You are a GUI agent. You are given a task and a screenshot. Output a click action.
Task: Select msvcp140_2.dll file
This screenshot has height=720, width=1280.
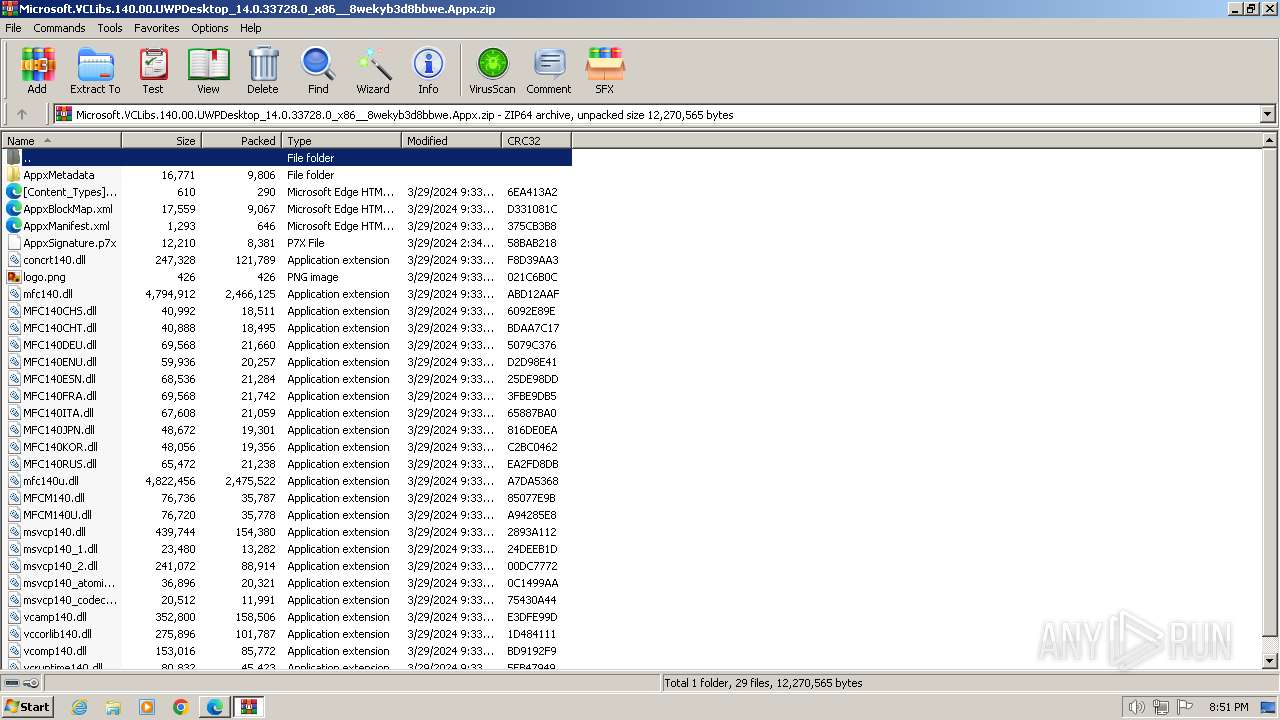pyautogui.click(x=287, y=566)
